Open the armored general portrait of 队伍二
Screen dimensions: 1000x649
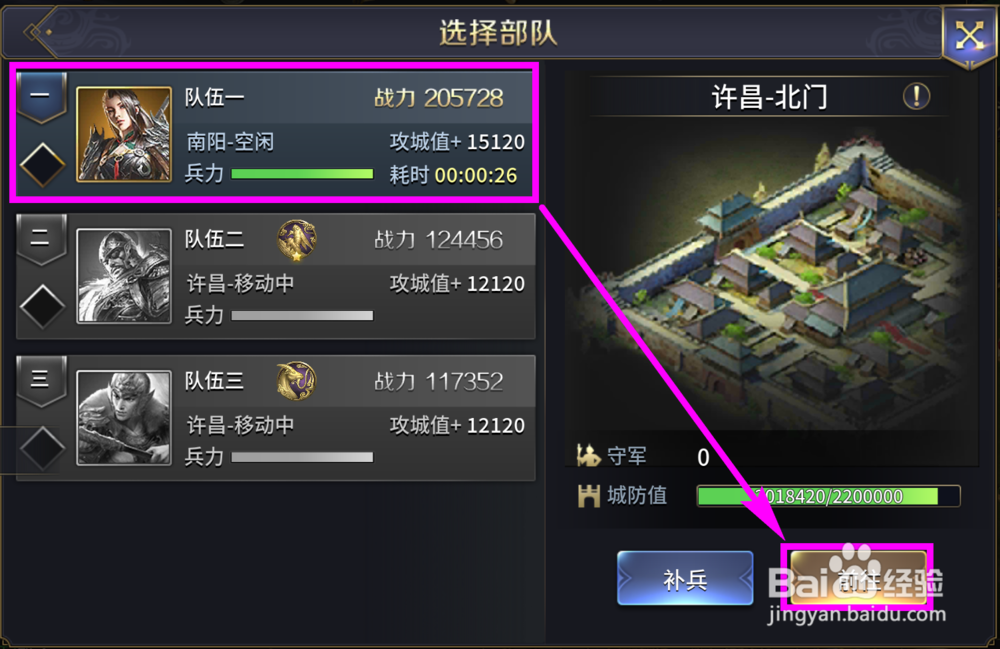coord(124,276)
